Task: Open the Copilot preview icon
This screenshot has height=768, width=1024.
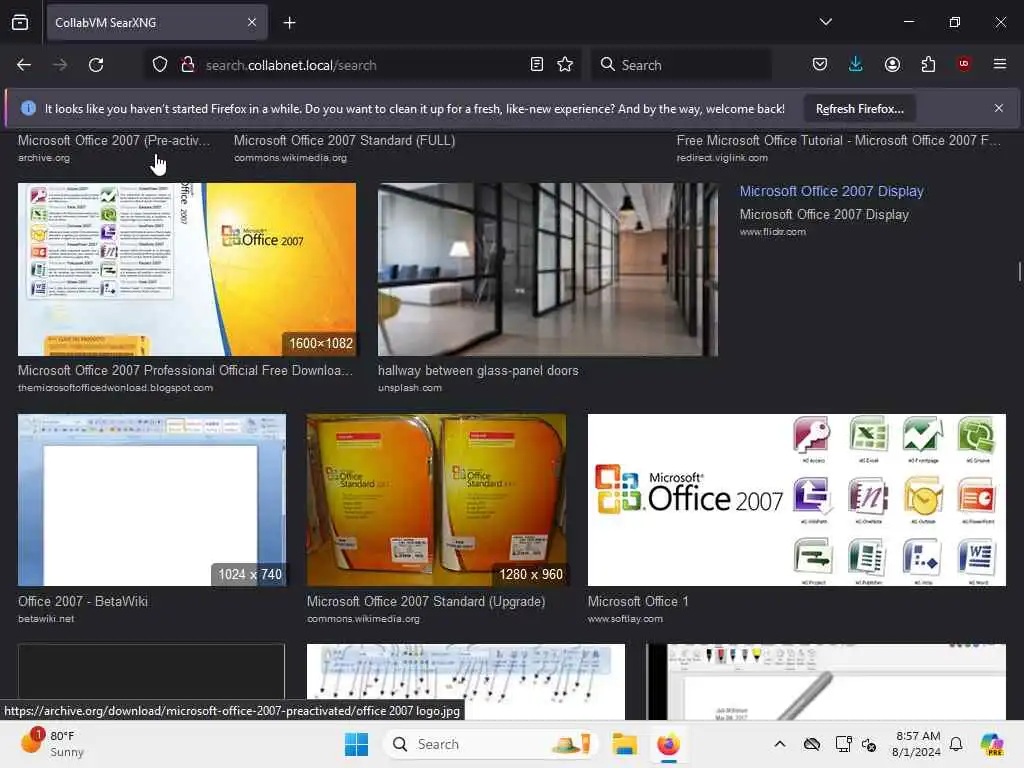Action: 992,744
